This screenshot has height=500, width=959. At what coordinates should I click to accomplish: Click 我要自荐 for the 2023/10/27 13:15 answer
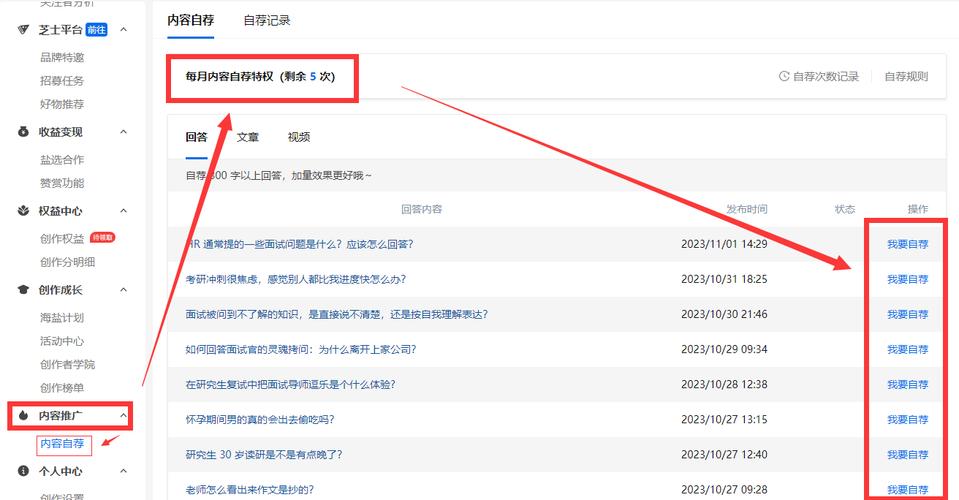tap(908, 419)
